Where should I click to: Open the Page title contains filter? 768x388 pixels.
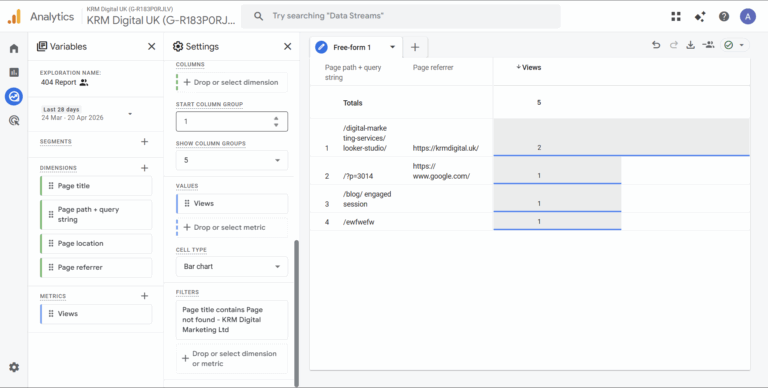(x=232, y=320)
